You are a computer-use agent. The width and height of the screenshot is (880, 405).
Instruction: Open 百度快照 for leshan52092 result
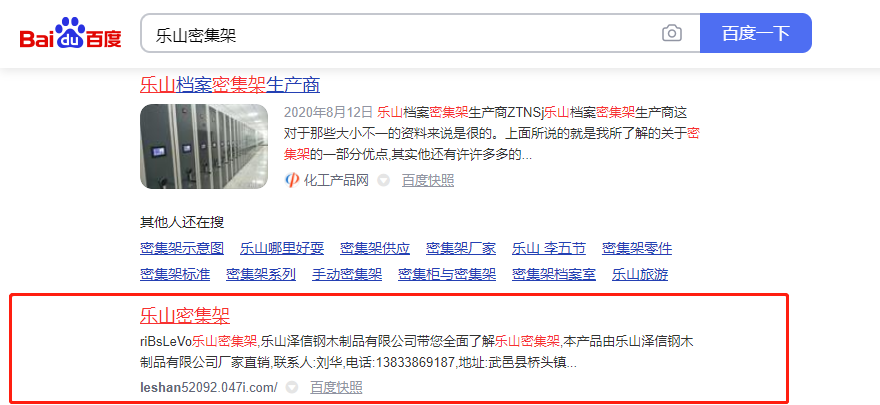pyautogui.click(x=336, y=387)
